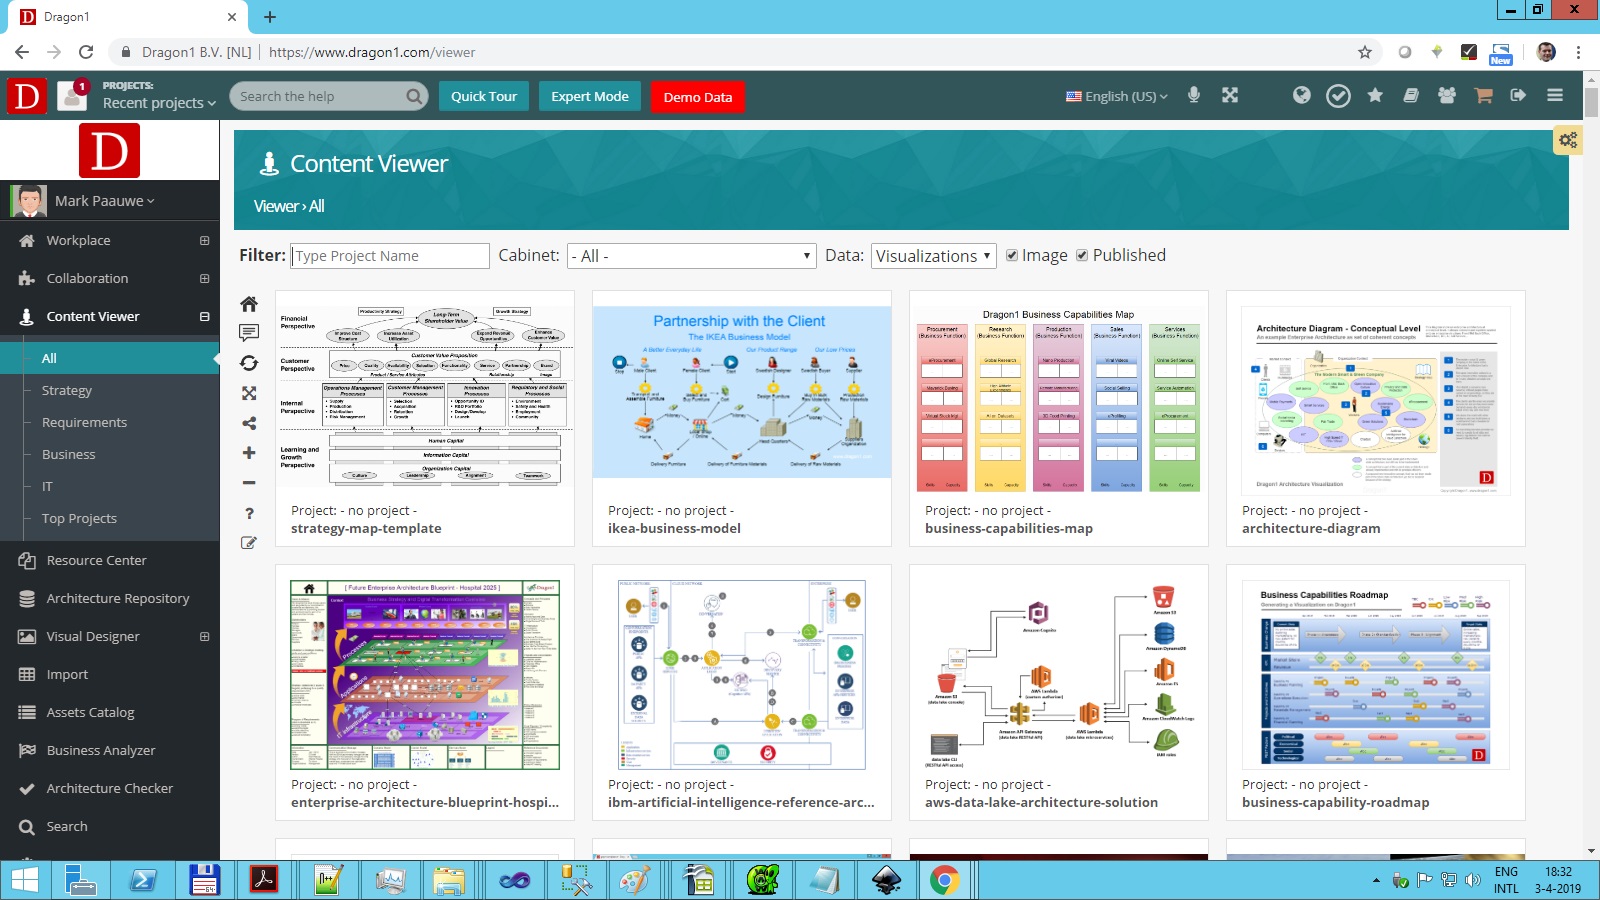Open the hamburger menu icon in header
The height and width of the screenshot is (900, 1600).
click(x=1554, y=95)
